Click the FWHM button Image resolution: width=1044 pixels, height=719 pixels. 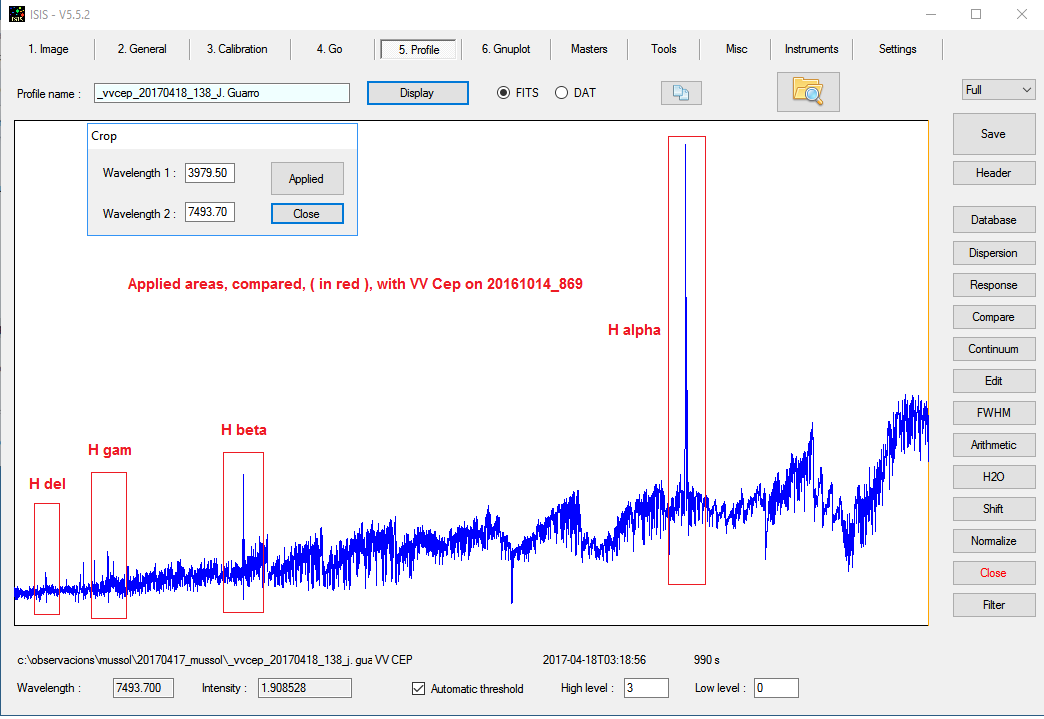coord(993,413)
